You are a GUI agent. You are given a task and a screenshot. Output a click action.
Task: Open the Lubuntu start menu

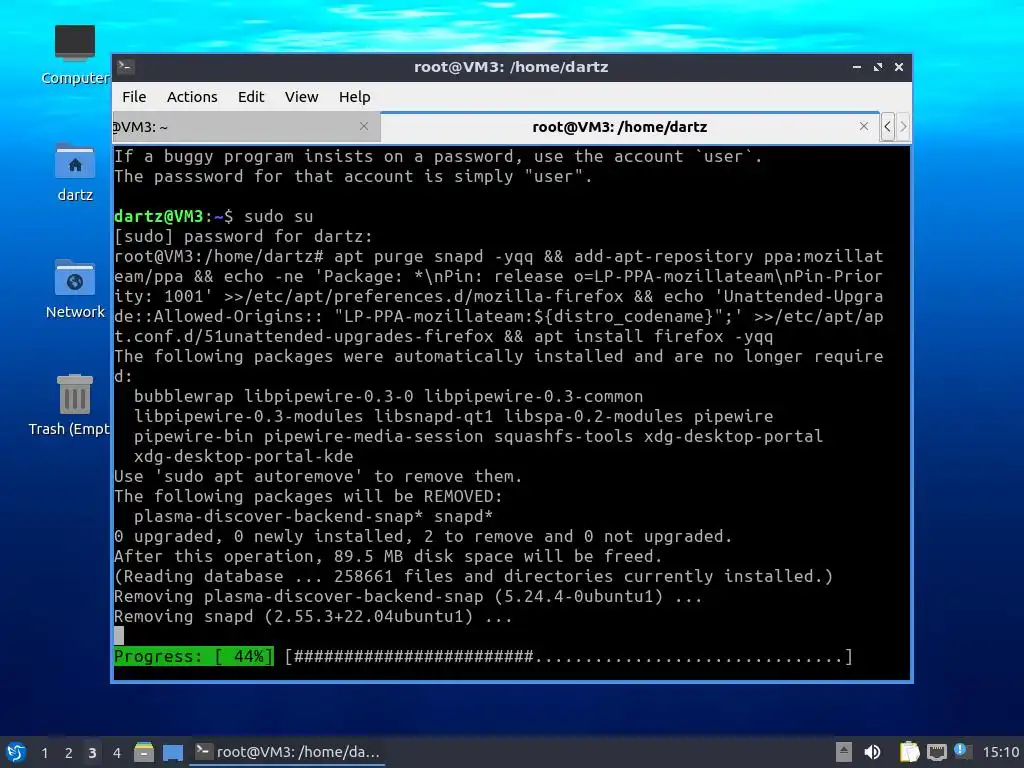point(16,752)
